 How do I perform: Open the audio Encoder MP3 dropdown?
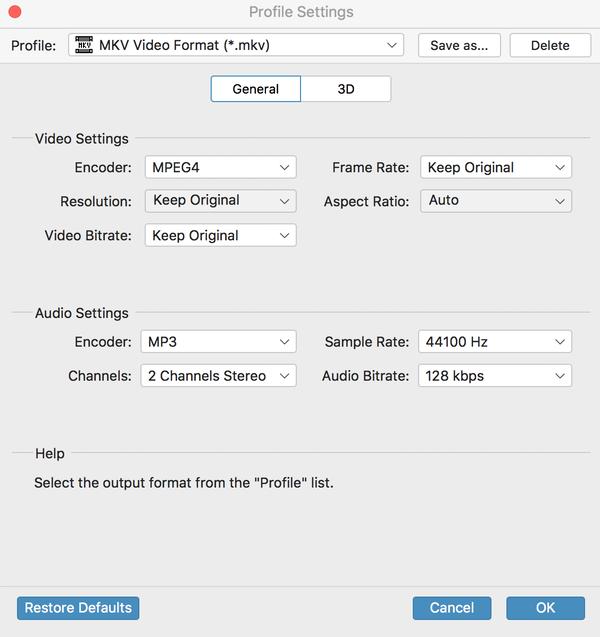coord(219,342)
